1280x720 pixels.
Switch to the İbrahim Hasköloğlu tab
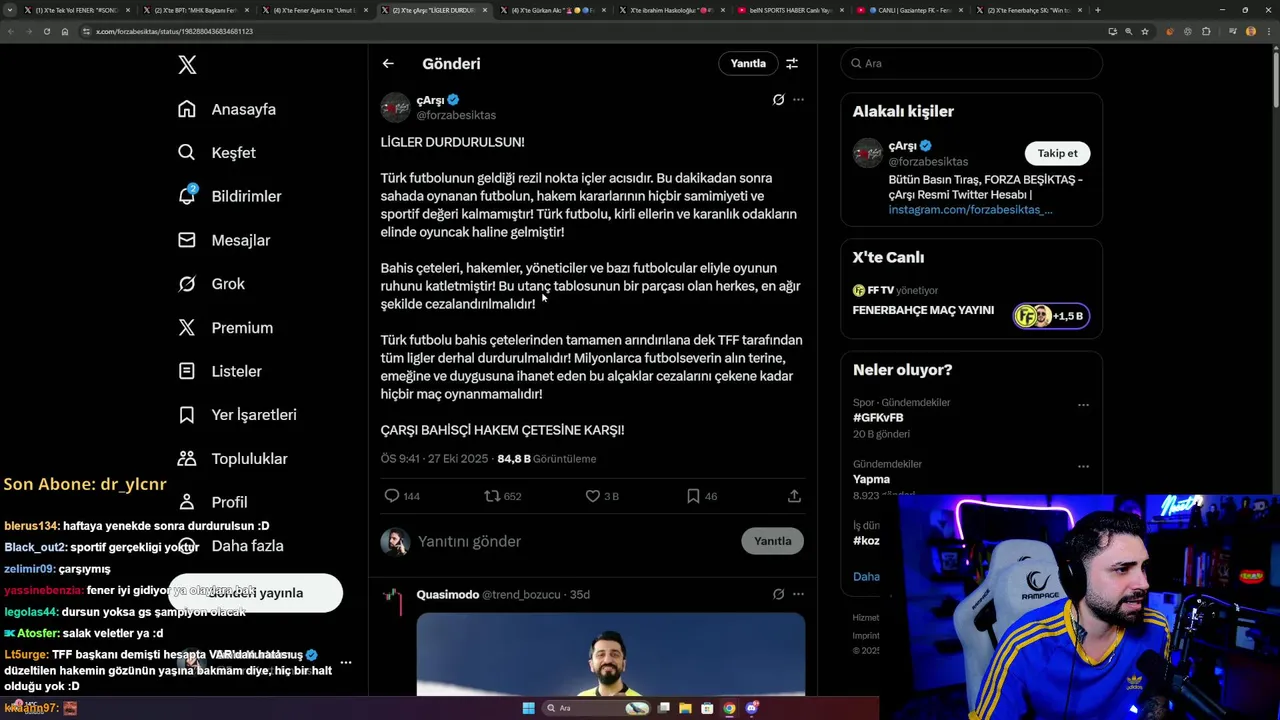(670, 10)
